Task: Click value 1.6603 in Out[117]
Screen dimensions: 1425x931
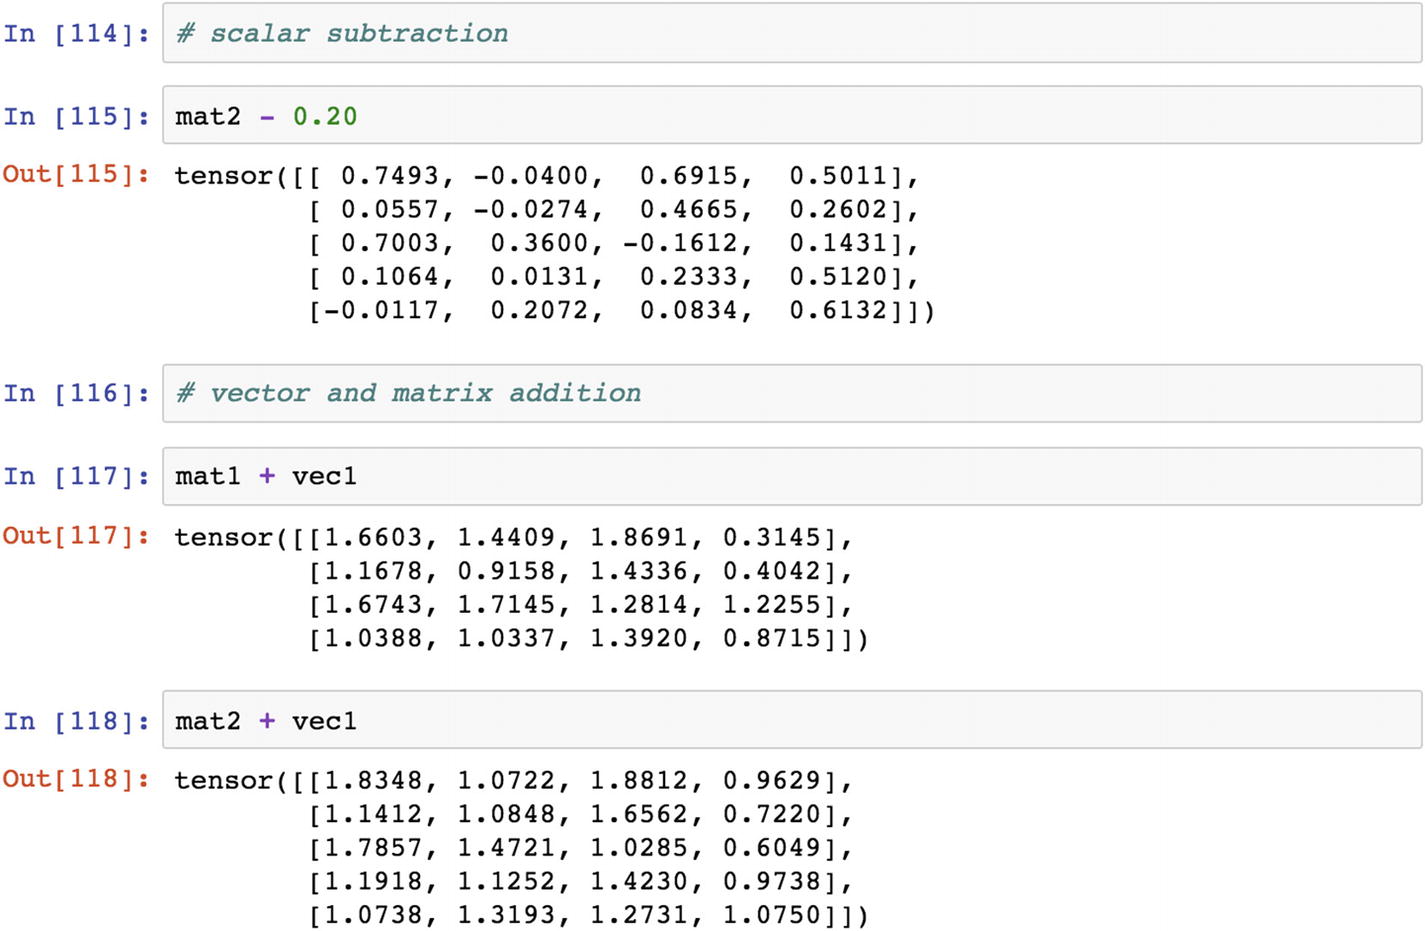Action: pyautogui.click(x=373, y=537)
